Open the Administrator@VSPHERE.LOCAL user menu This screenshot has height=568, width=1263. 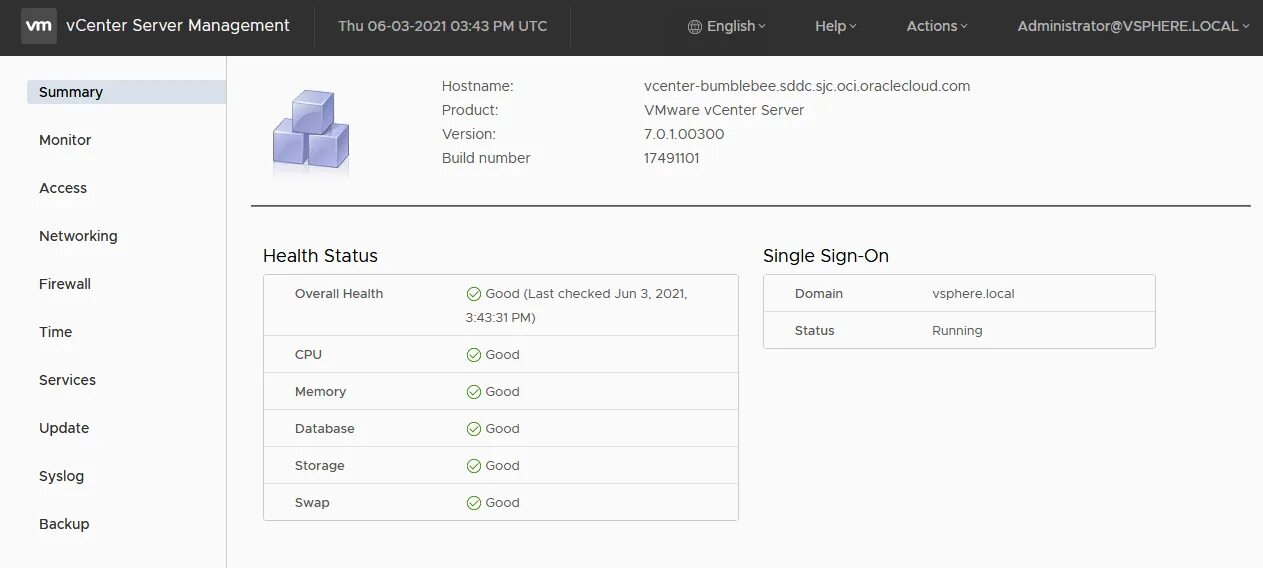[1134, 26]
